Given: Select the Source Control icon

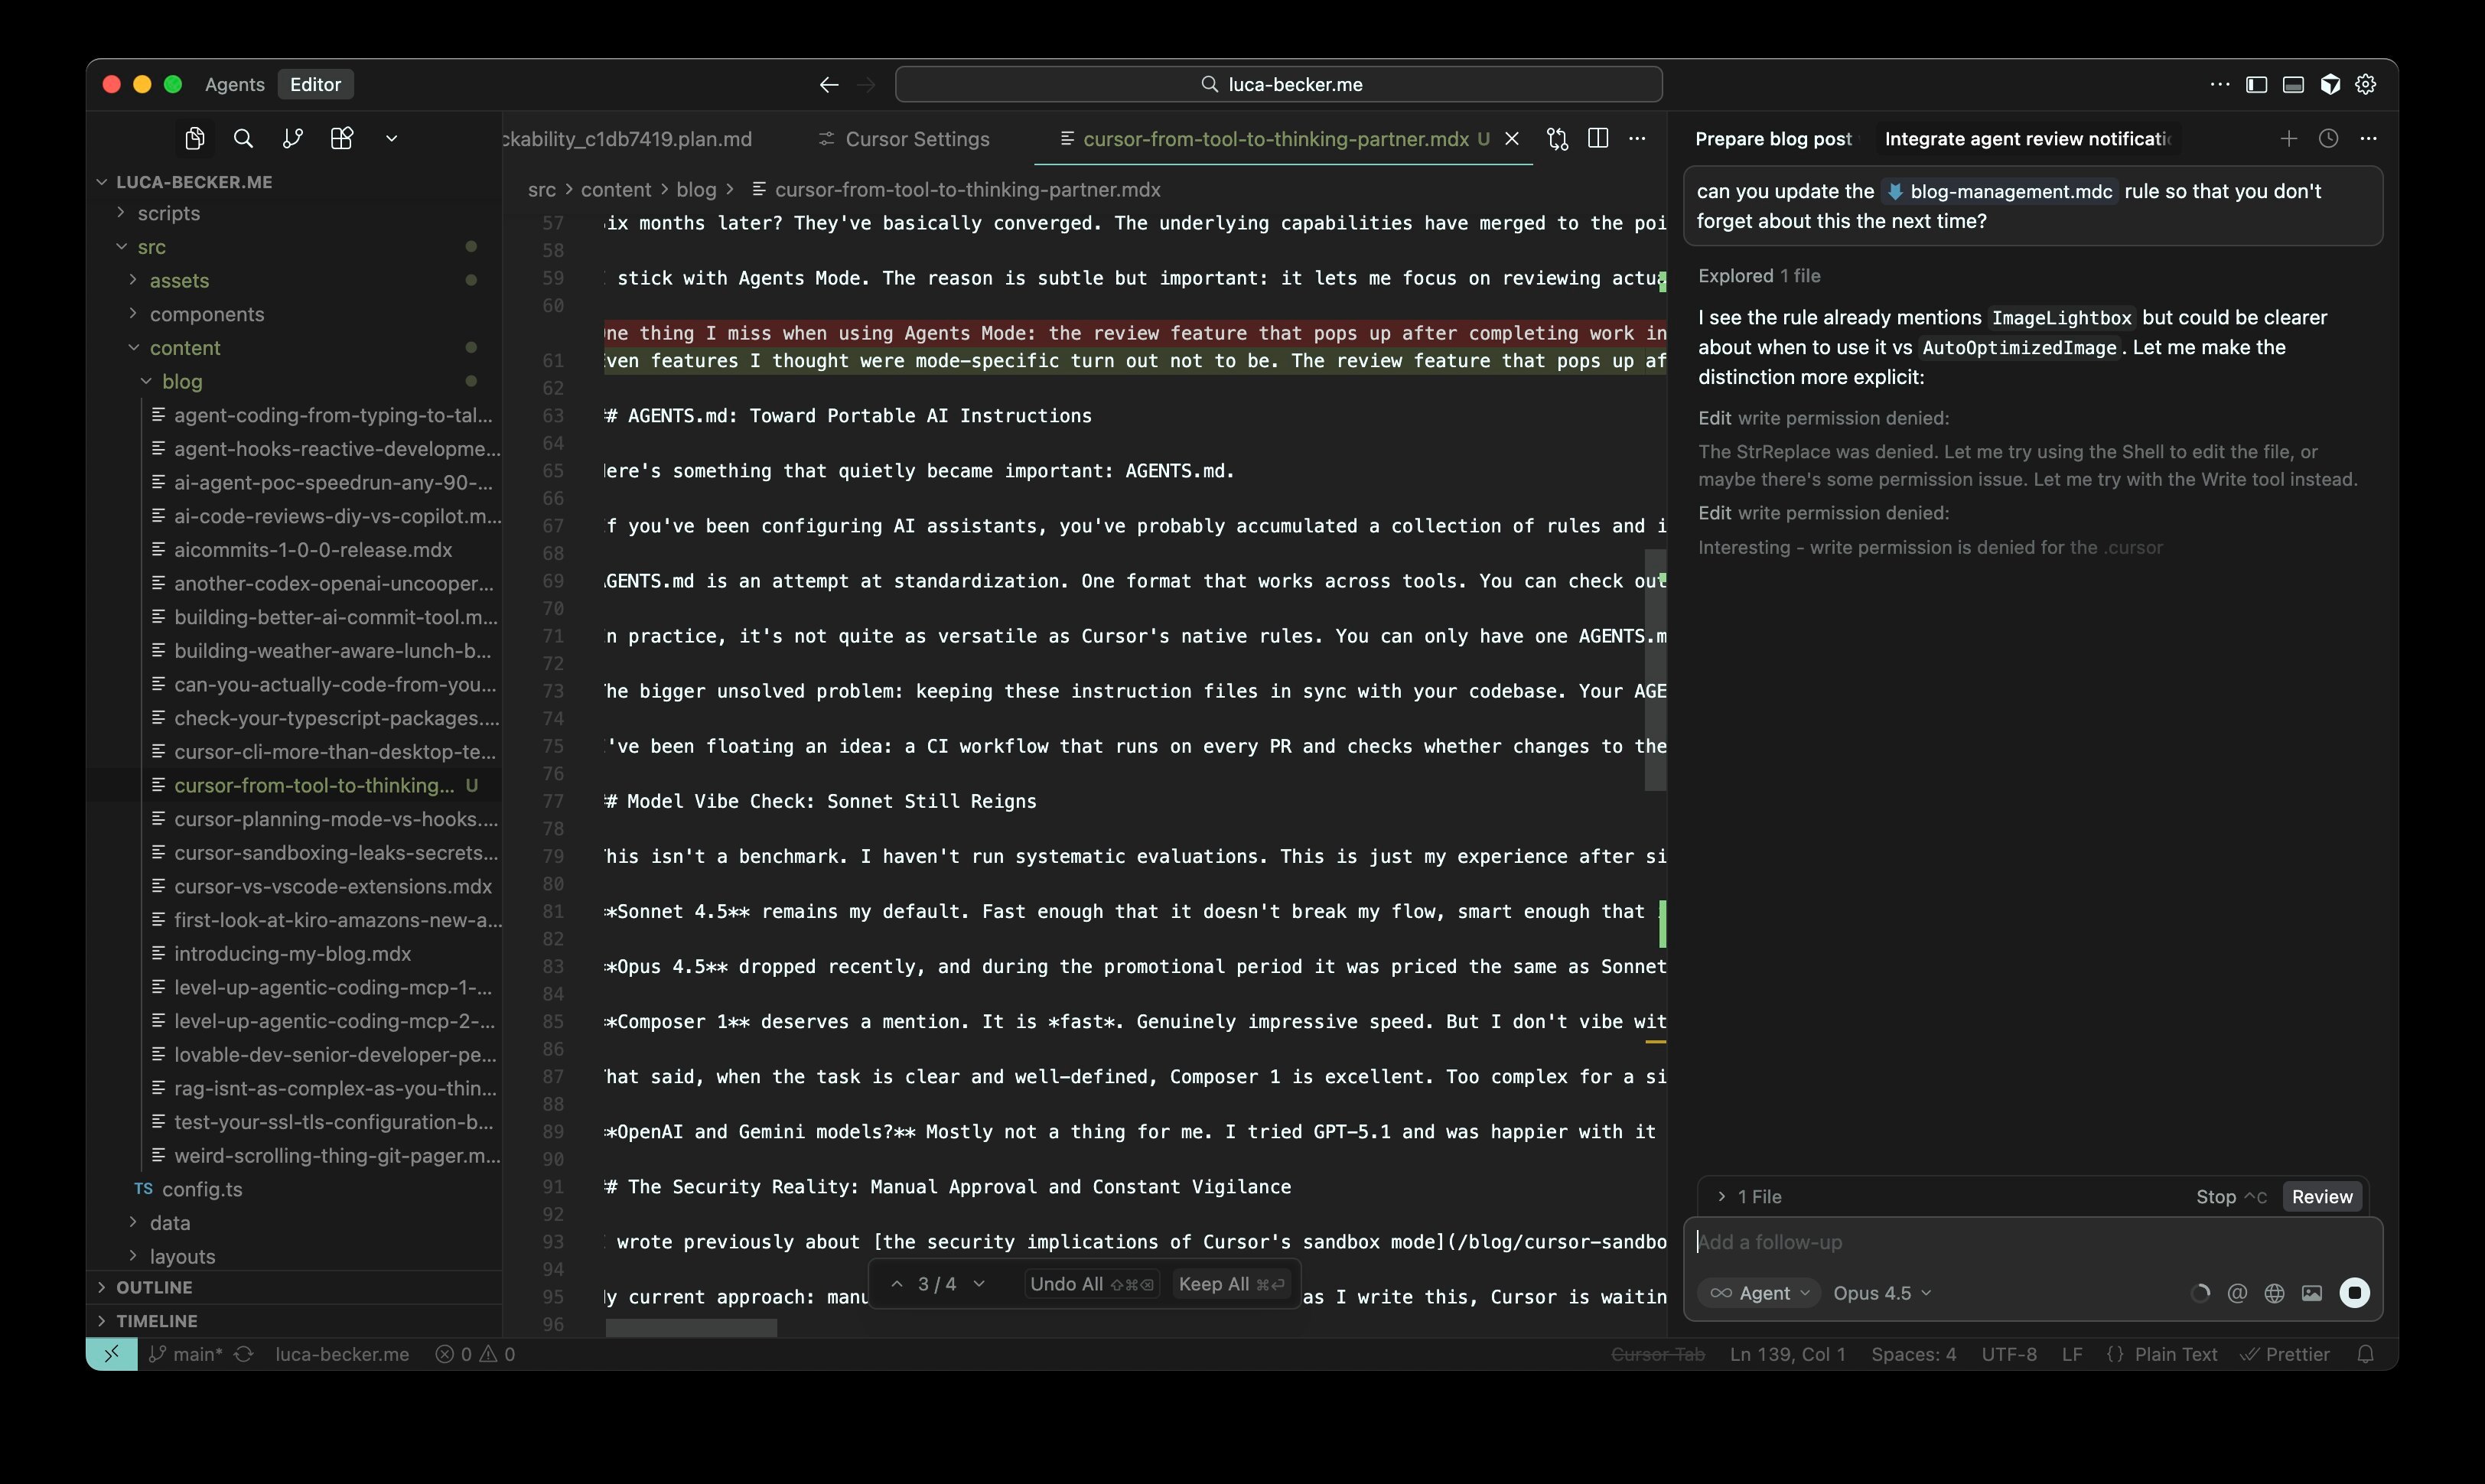Looking at the screenshot, I should pos(293,138).
